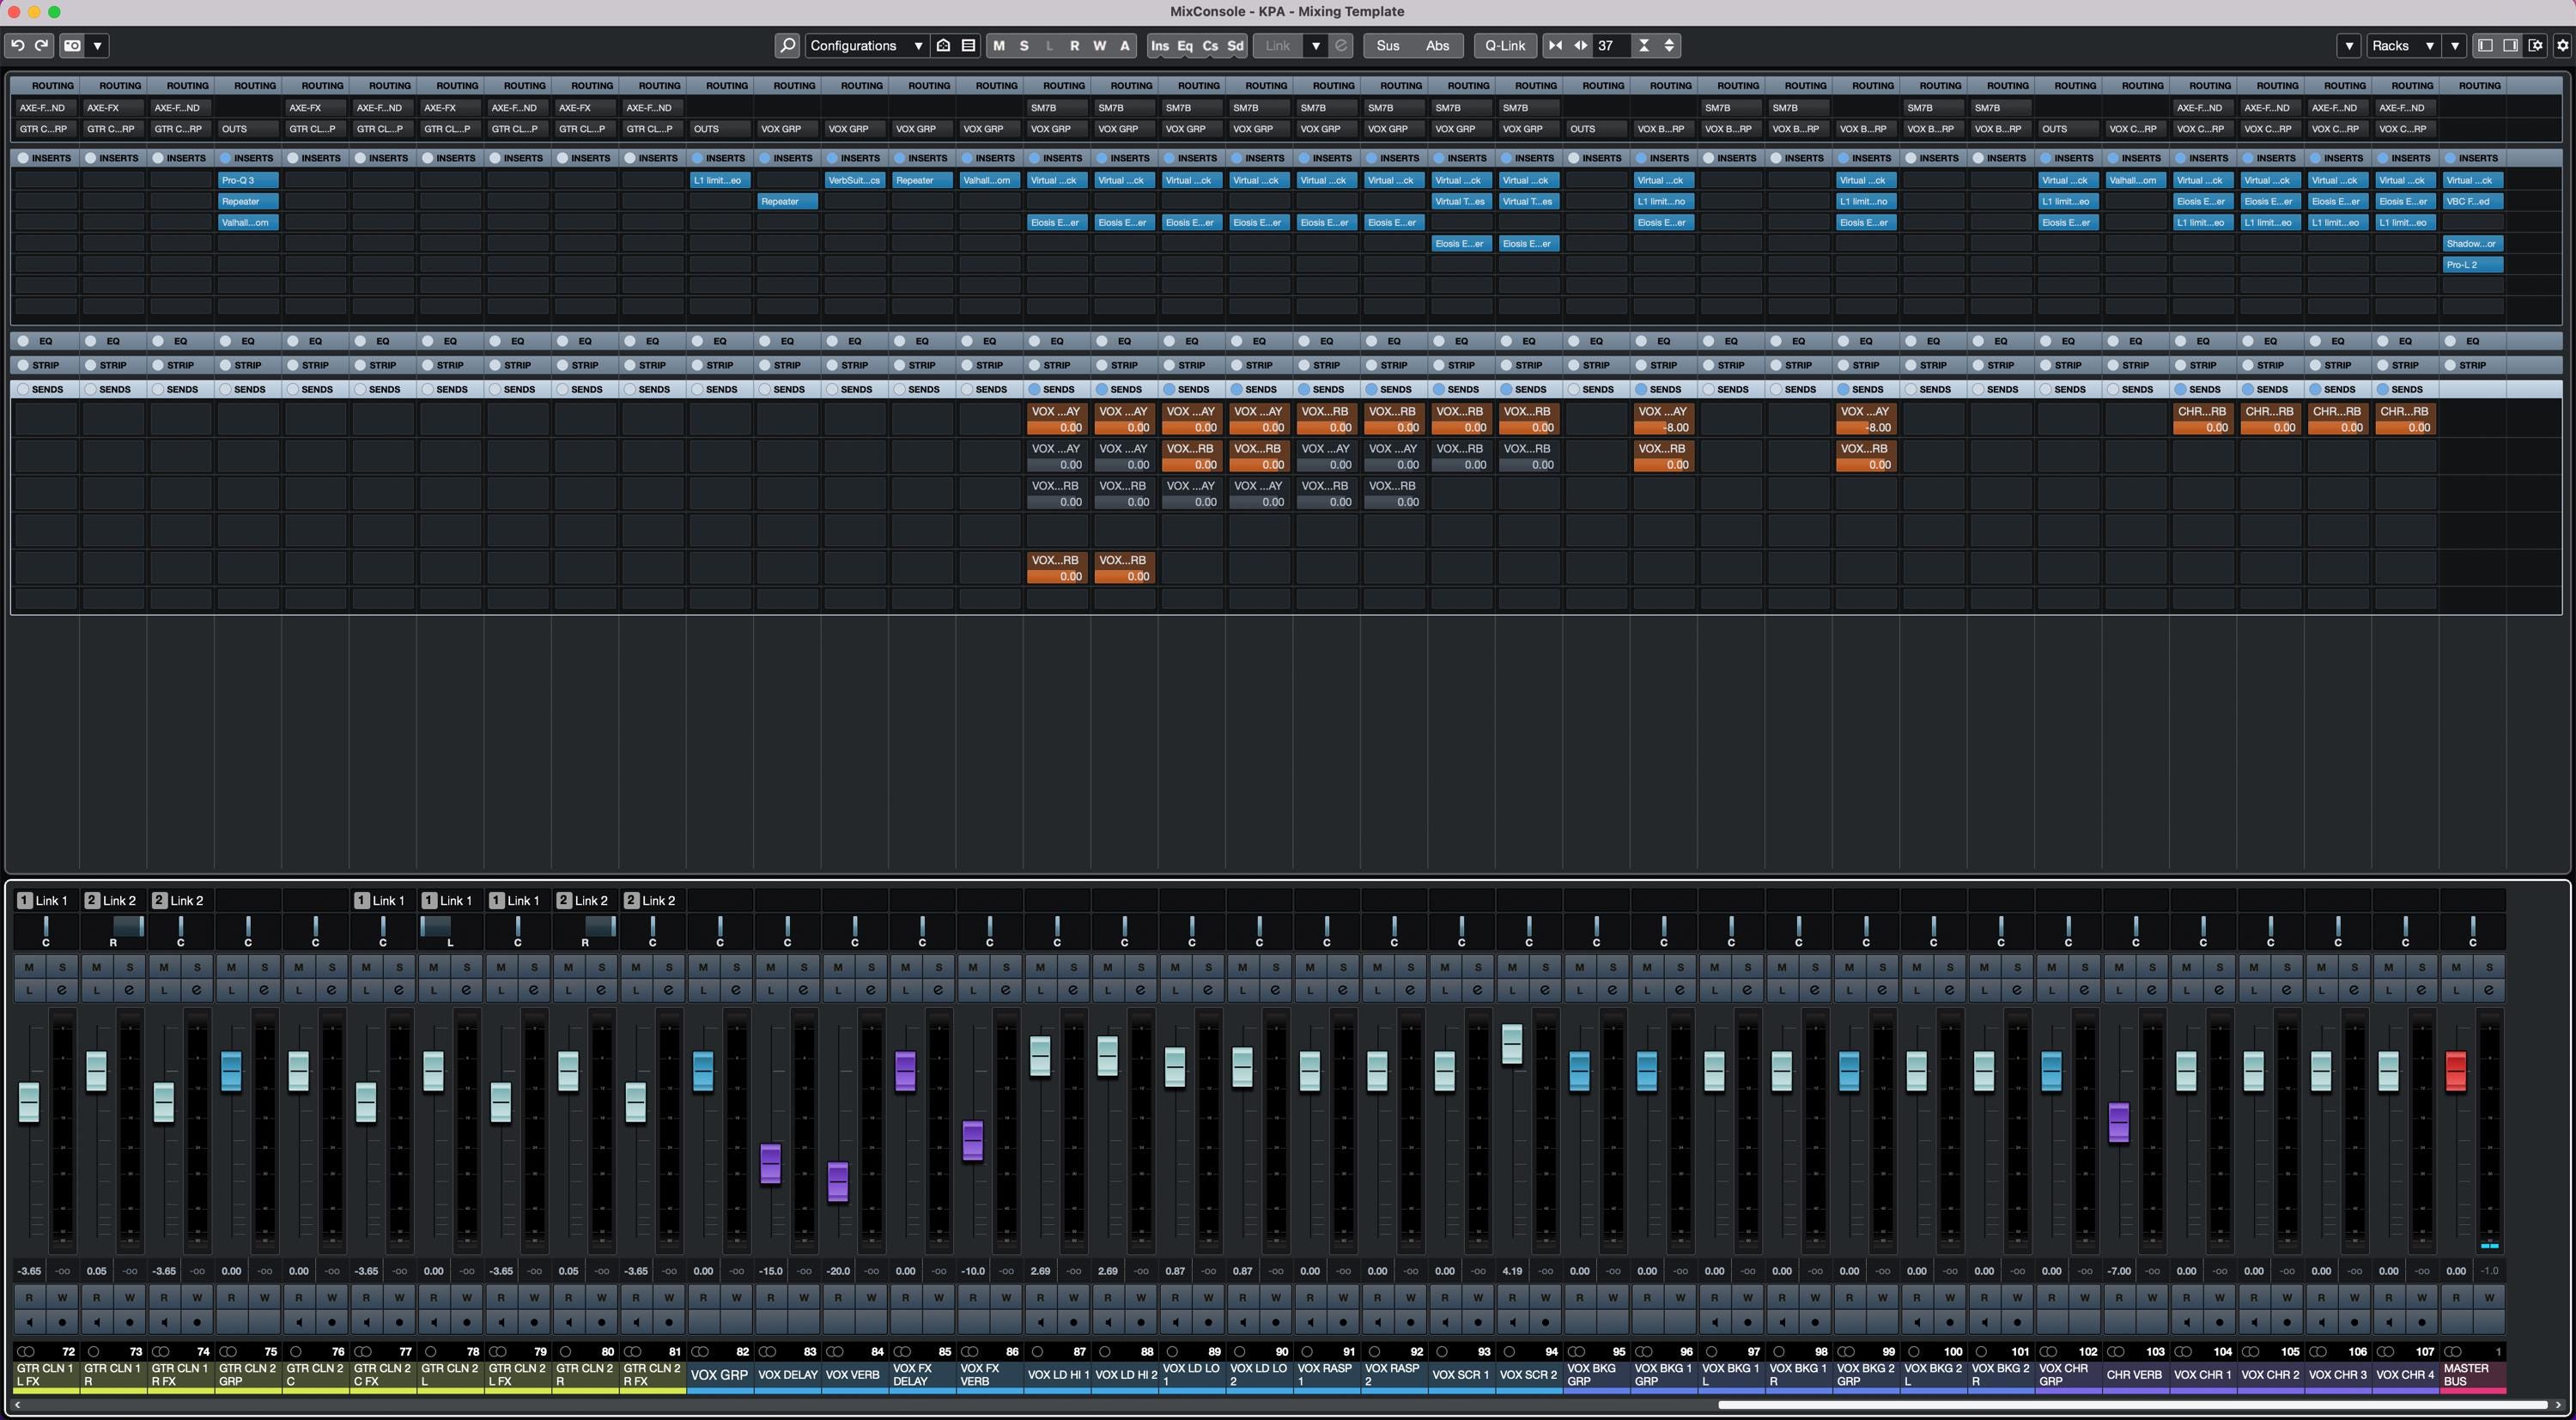Enable the global Write automation toggle
This screenshot has height=1420, width=2576.
[1099, 45]
